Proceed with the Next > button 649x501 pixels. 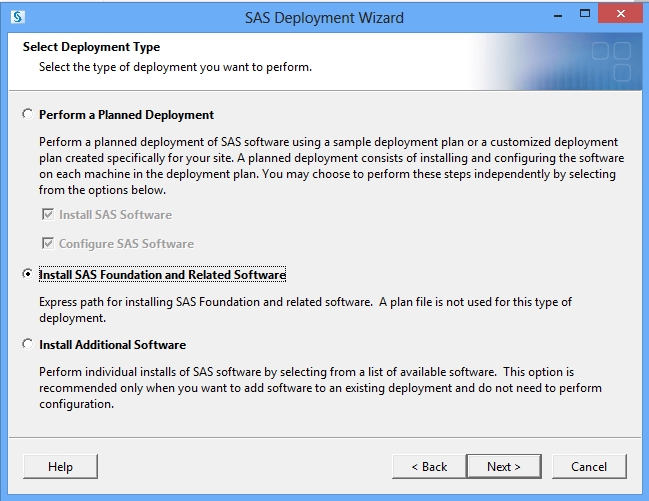(504, 467)
